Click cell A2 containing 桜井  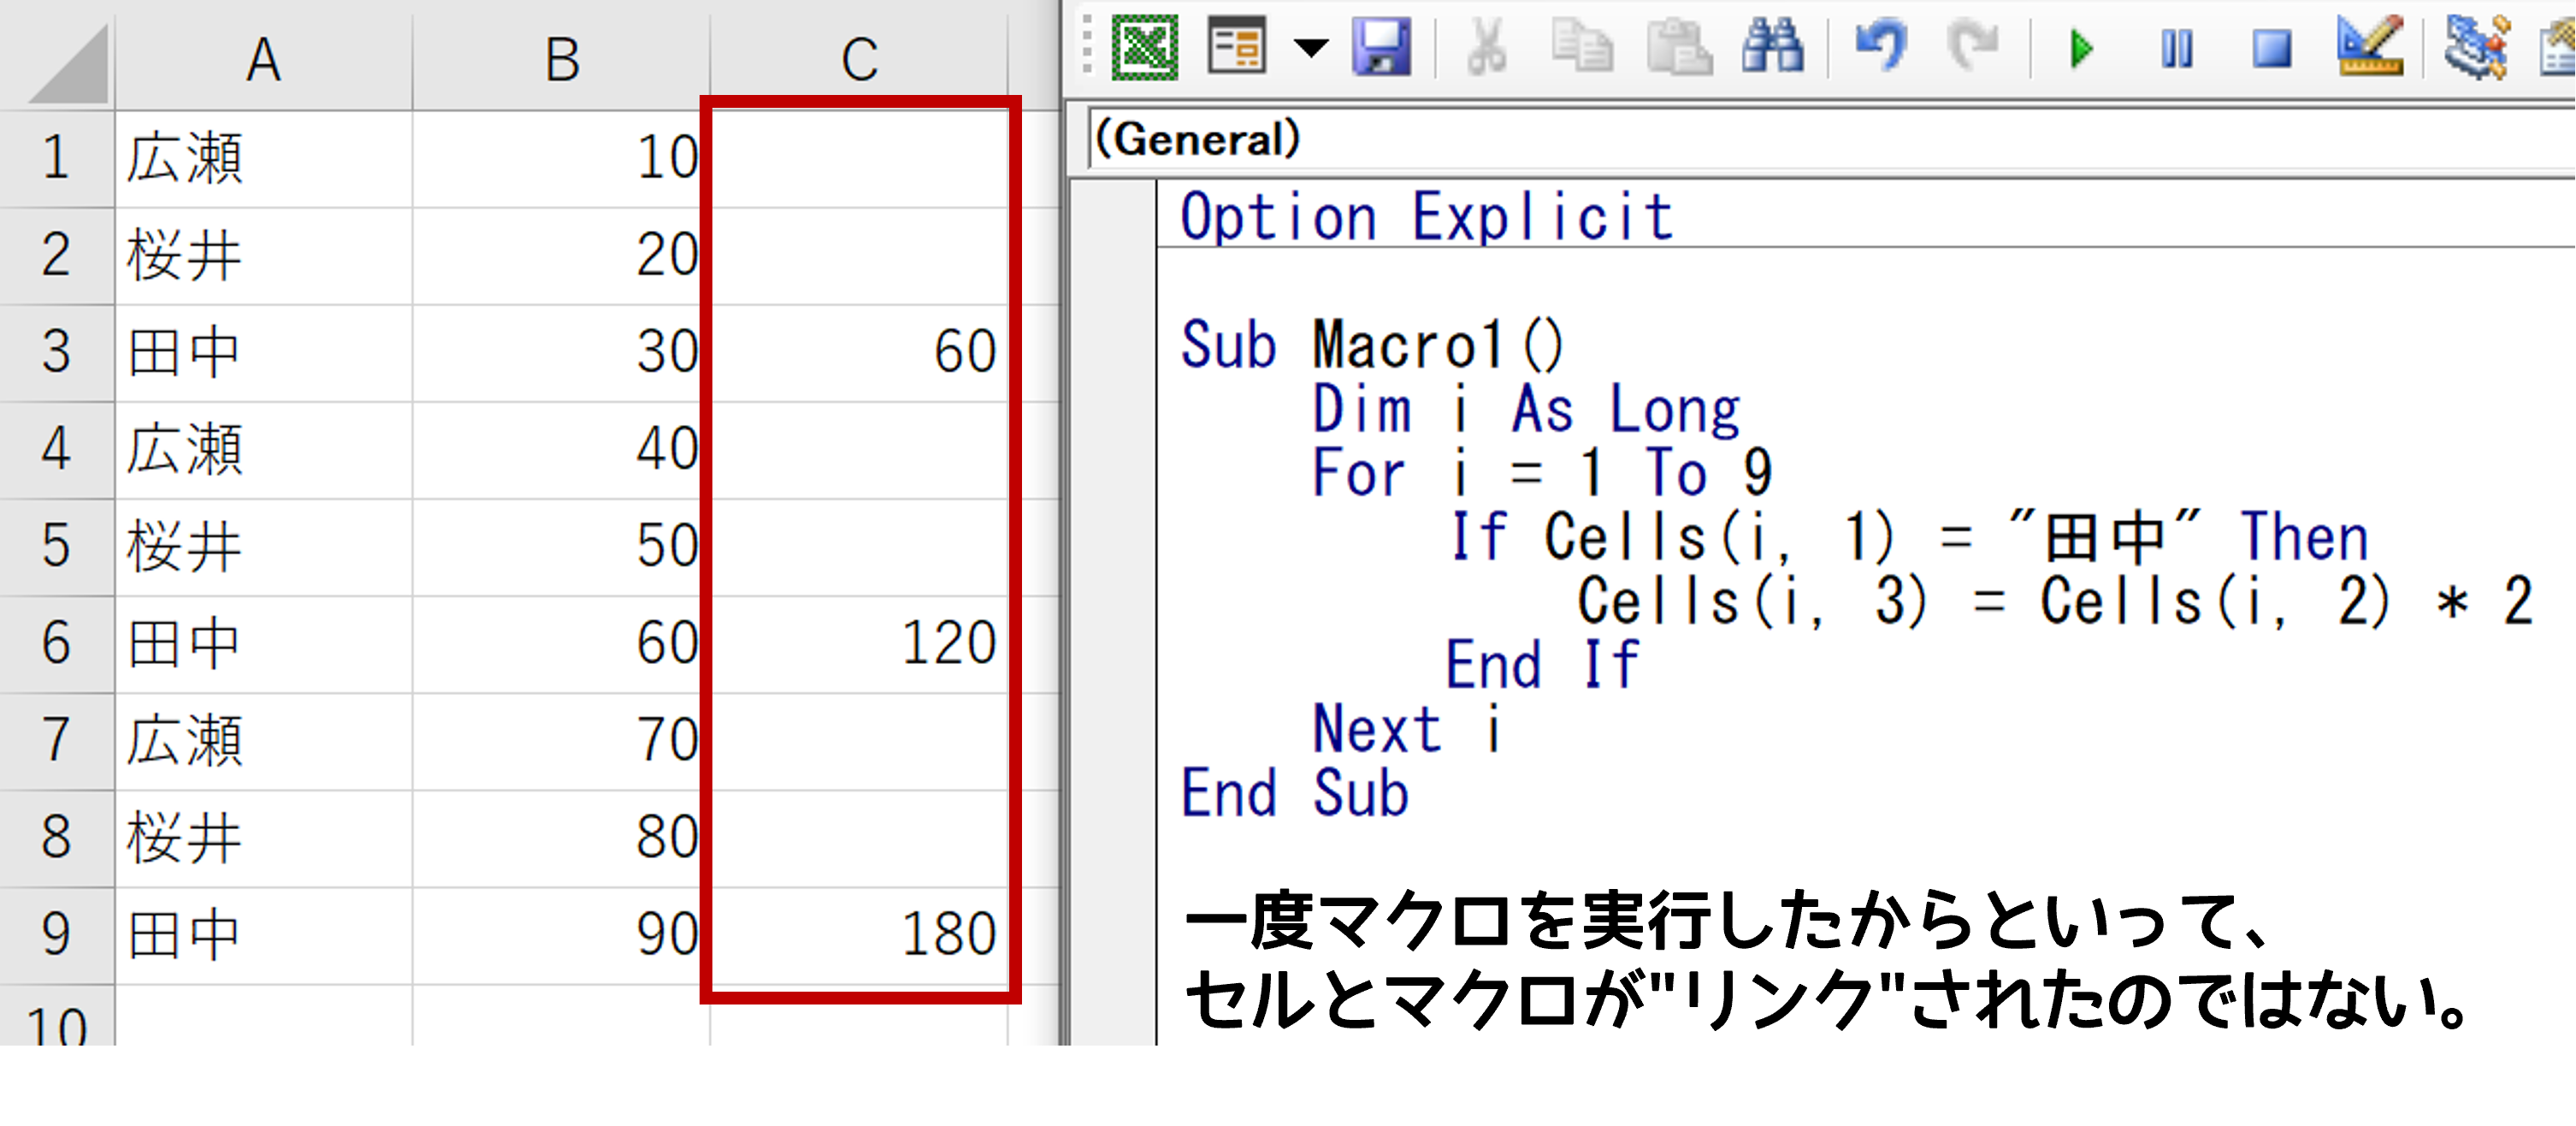click(264, 255)
